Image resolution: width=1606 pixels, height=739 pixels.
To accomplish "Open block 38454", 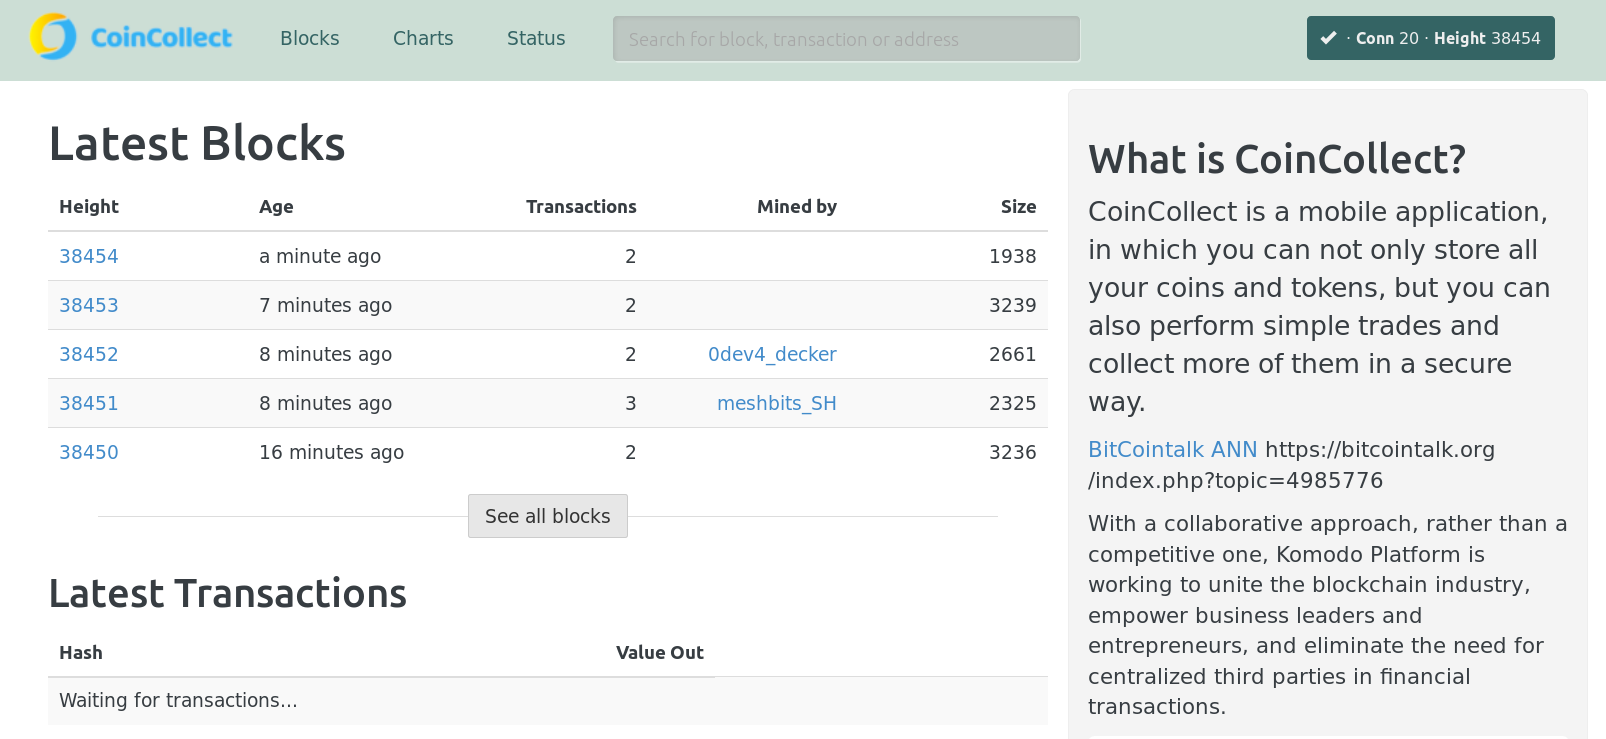I will 89,256.
